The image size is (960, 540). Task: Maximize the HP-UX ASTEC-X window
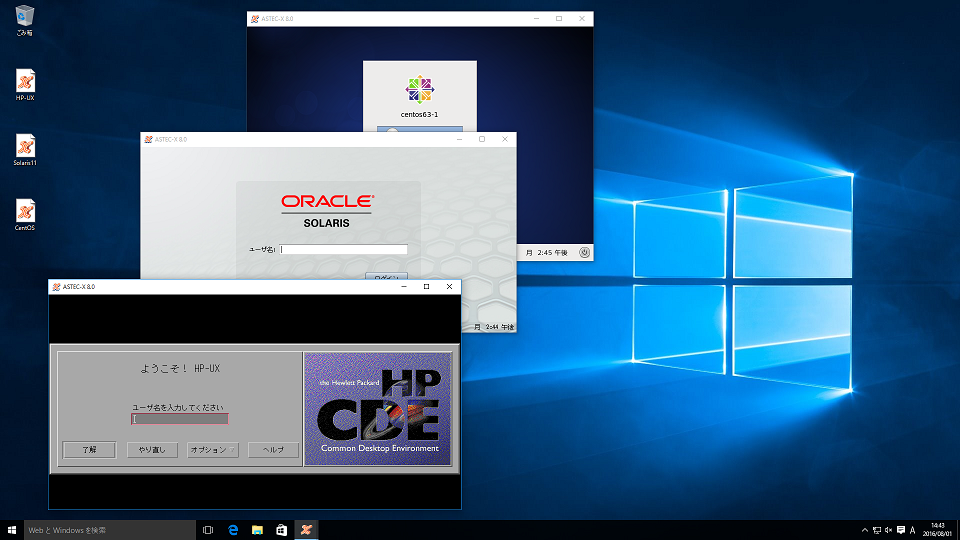pyautogui.click(x=427, y=287)
